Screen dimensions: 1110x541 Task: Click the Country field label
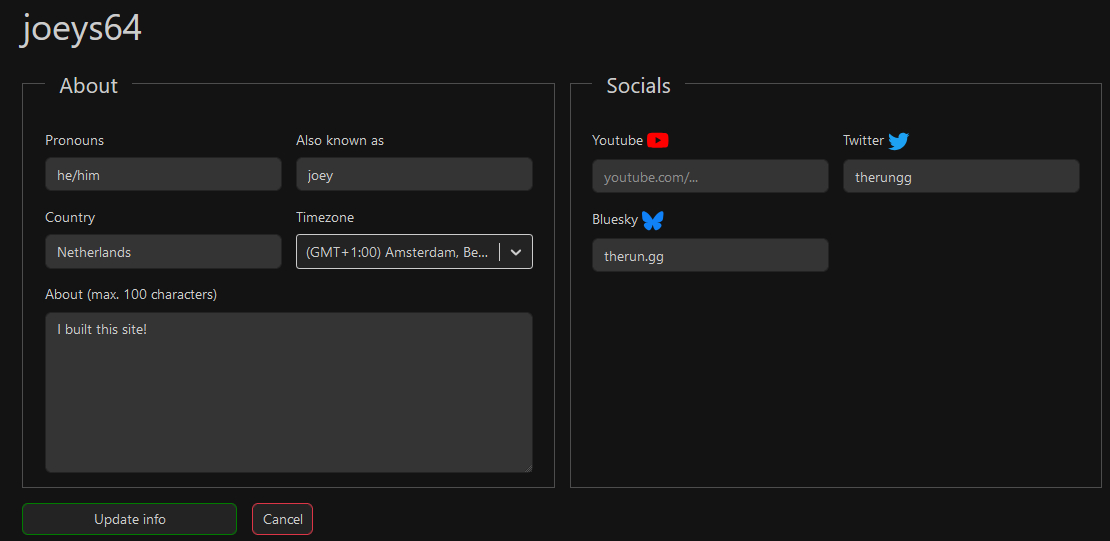pyautogui.click(x=70, y=217)
